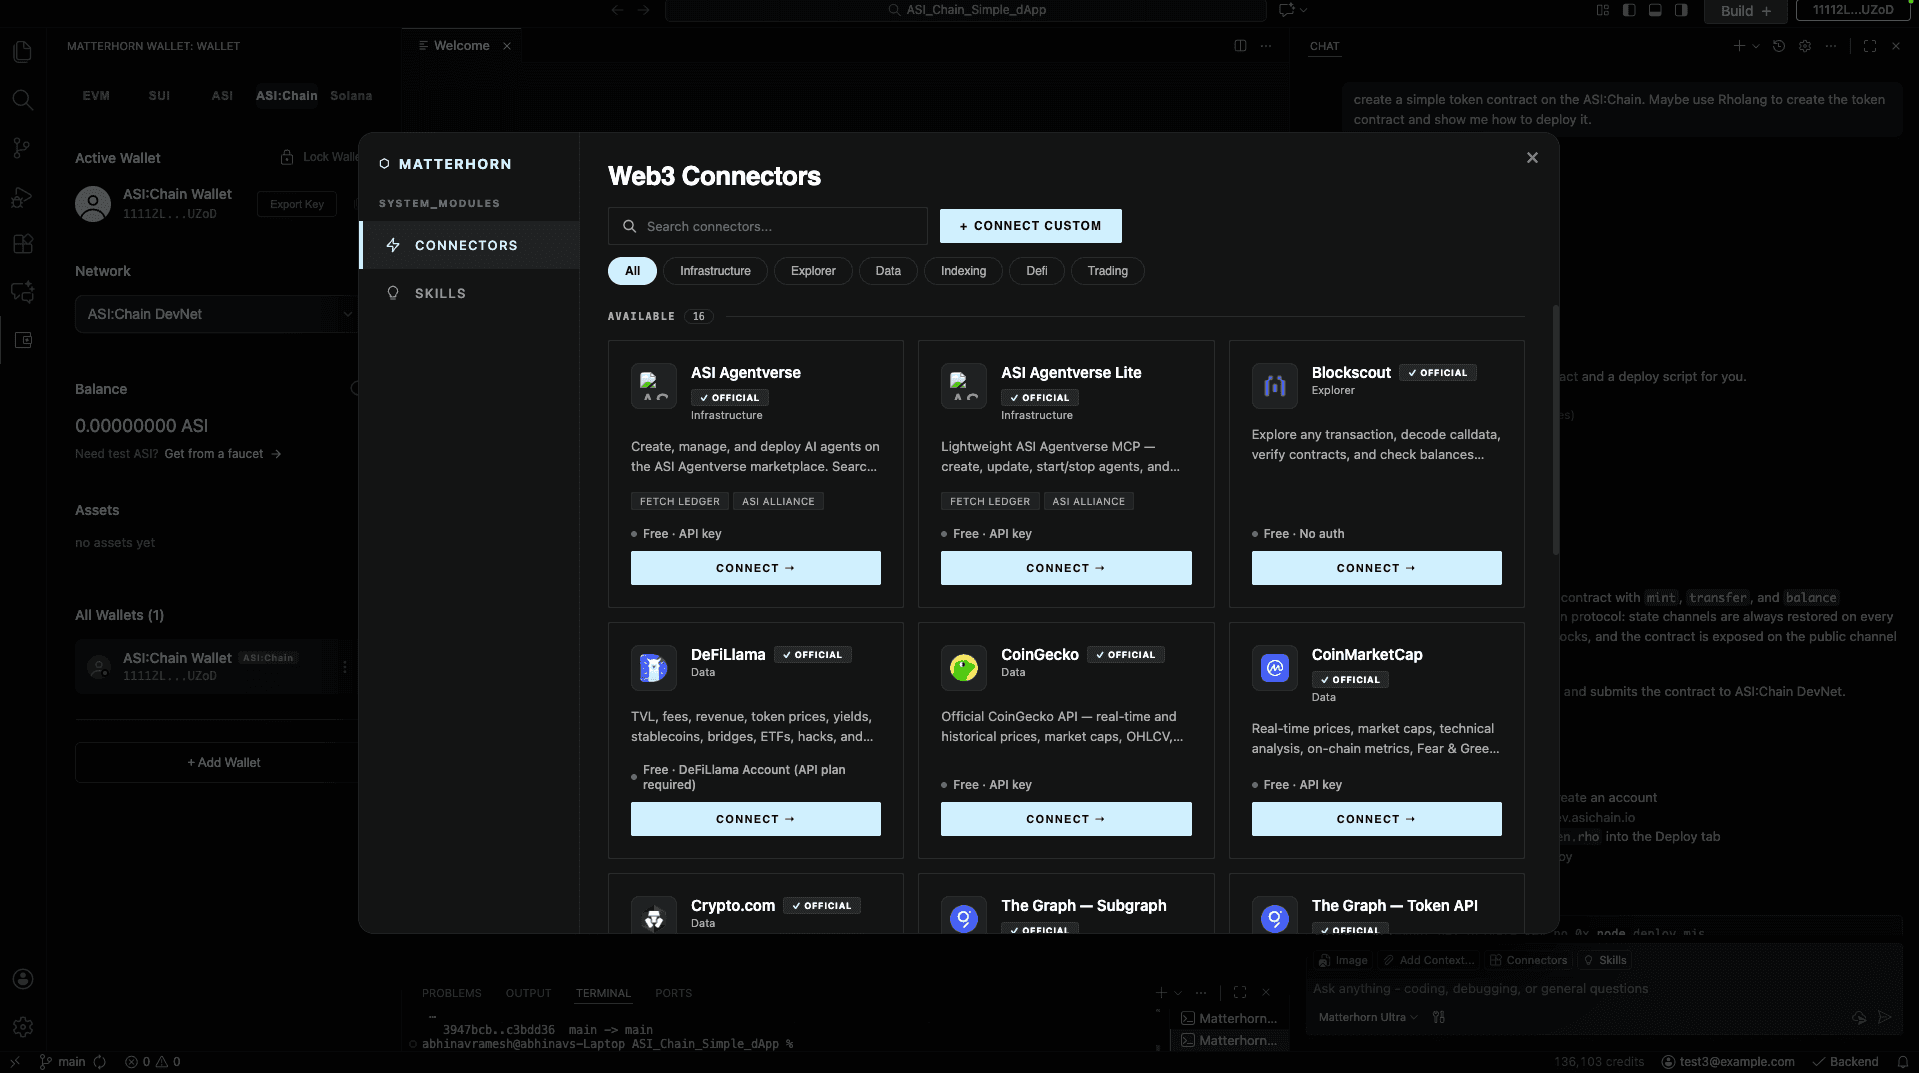Click split editor icon in Welcome tab bar

1240,46
